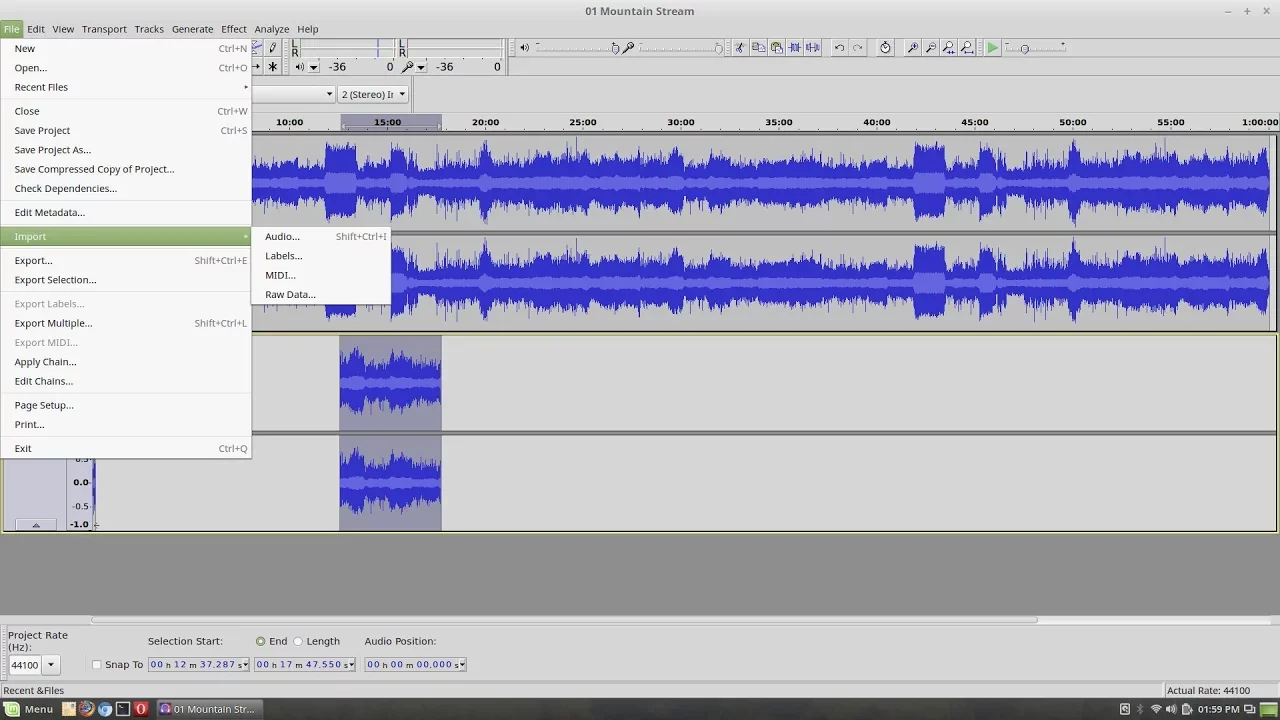Click the Fit Project zoom icon

[x=967, y=48]
